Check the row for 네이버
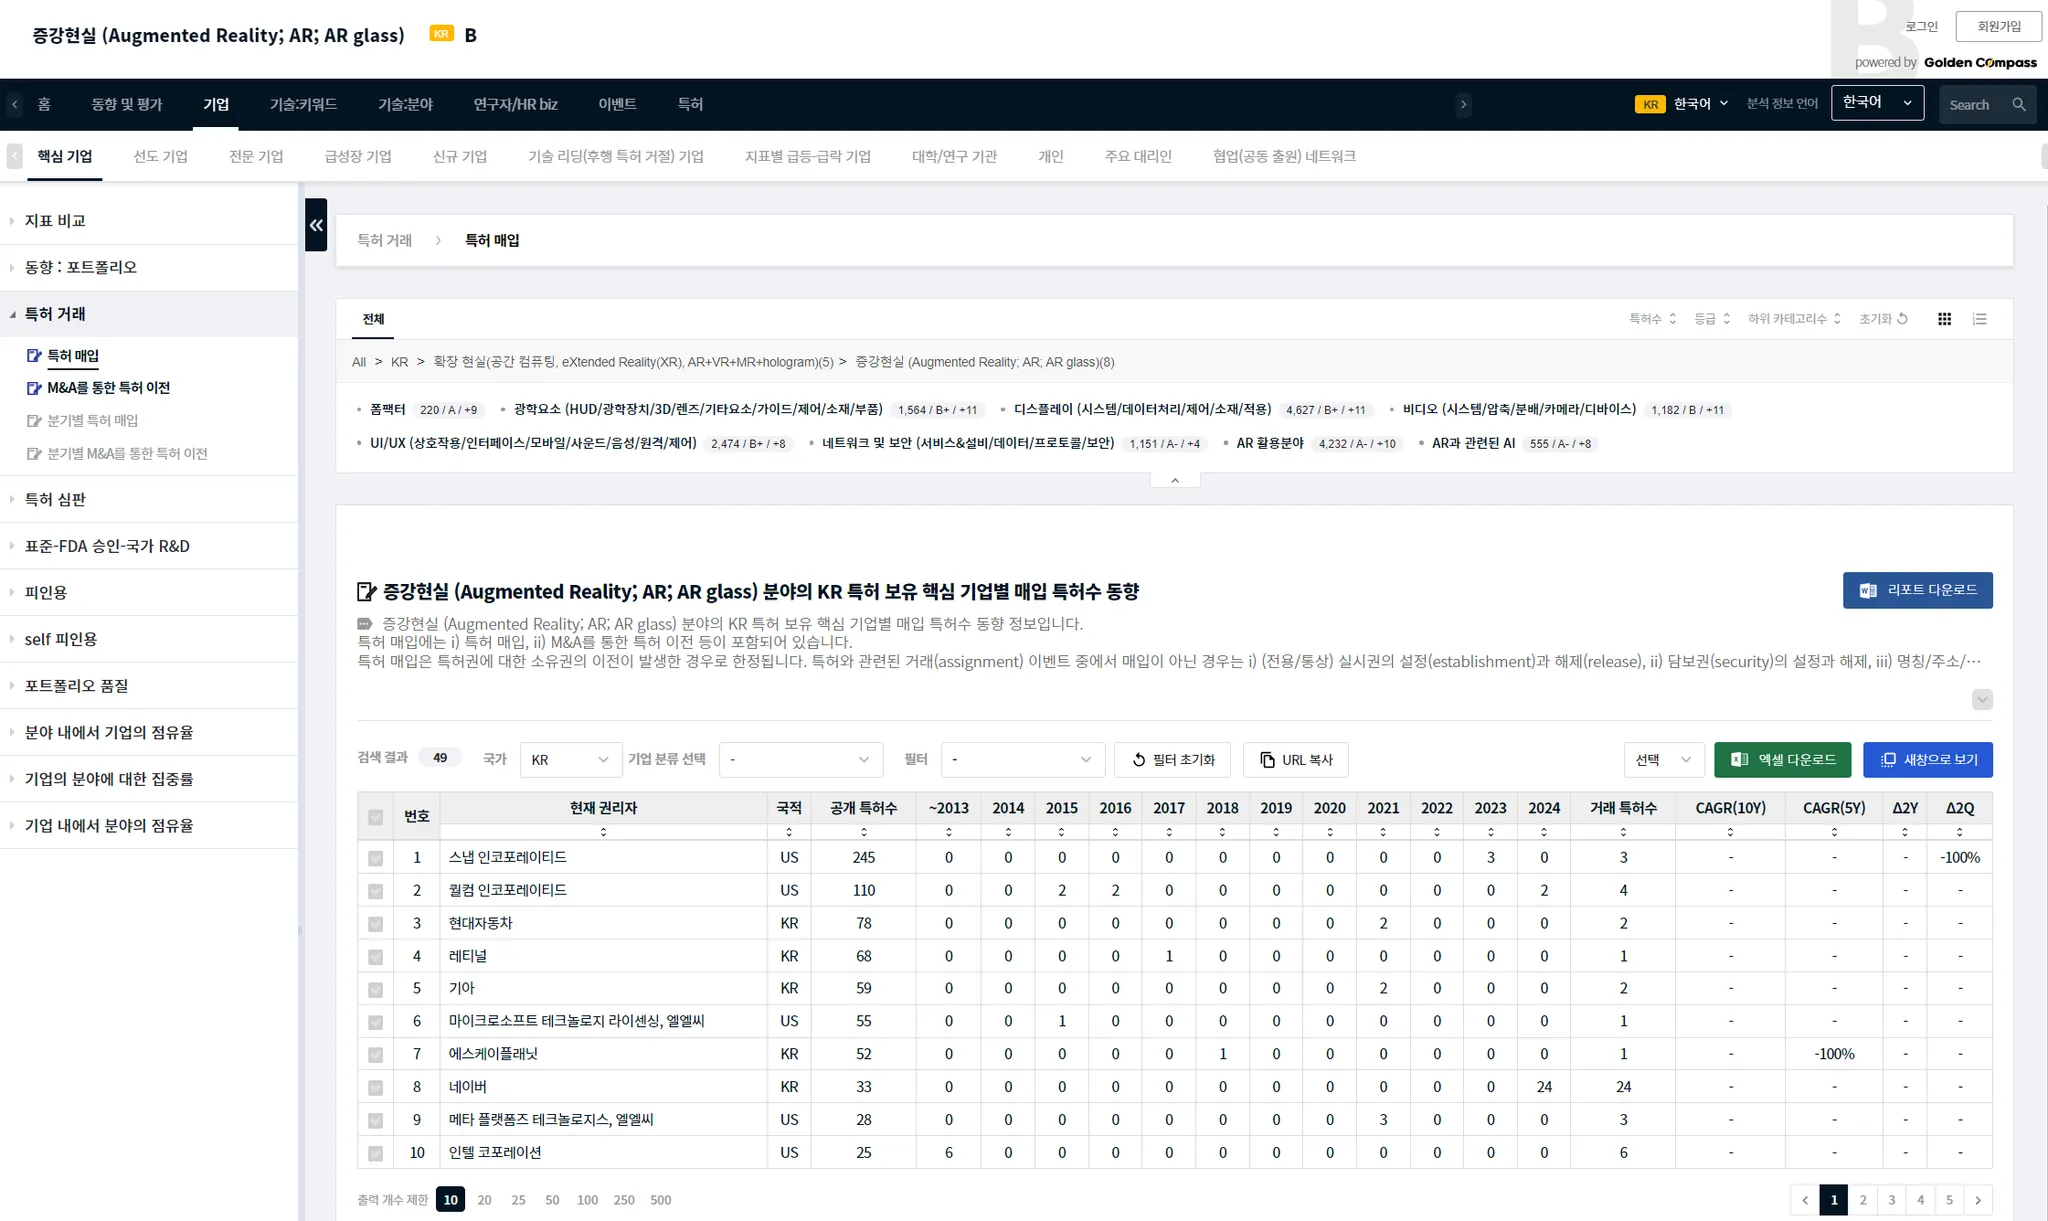Viewport: 2048px width, 1221px height. tap(375, 1088)
